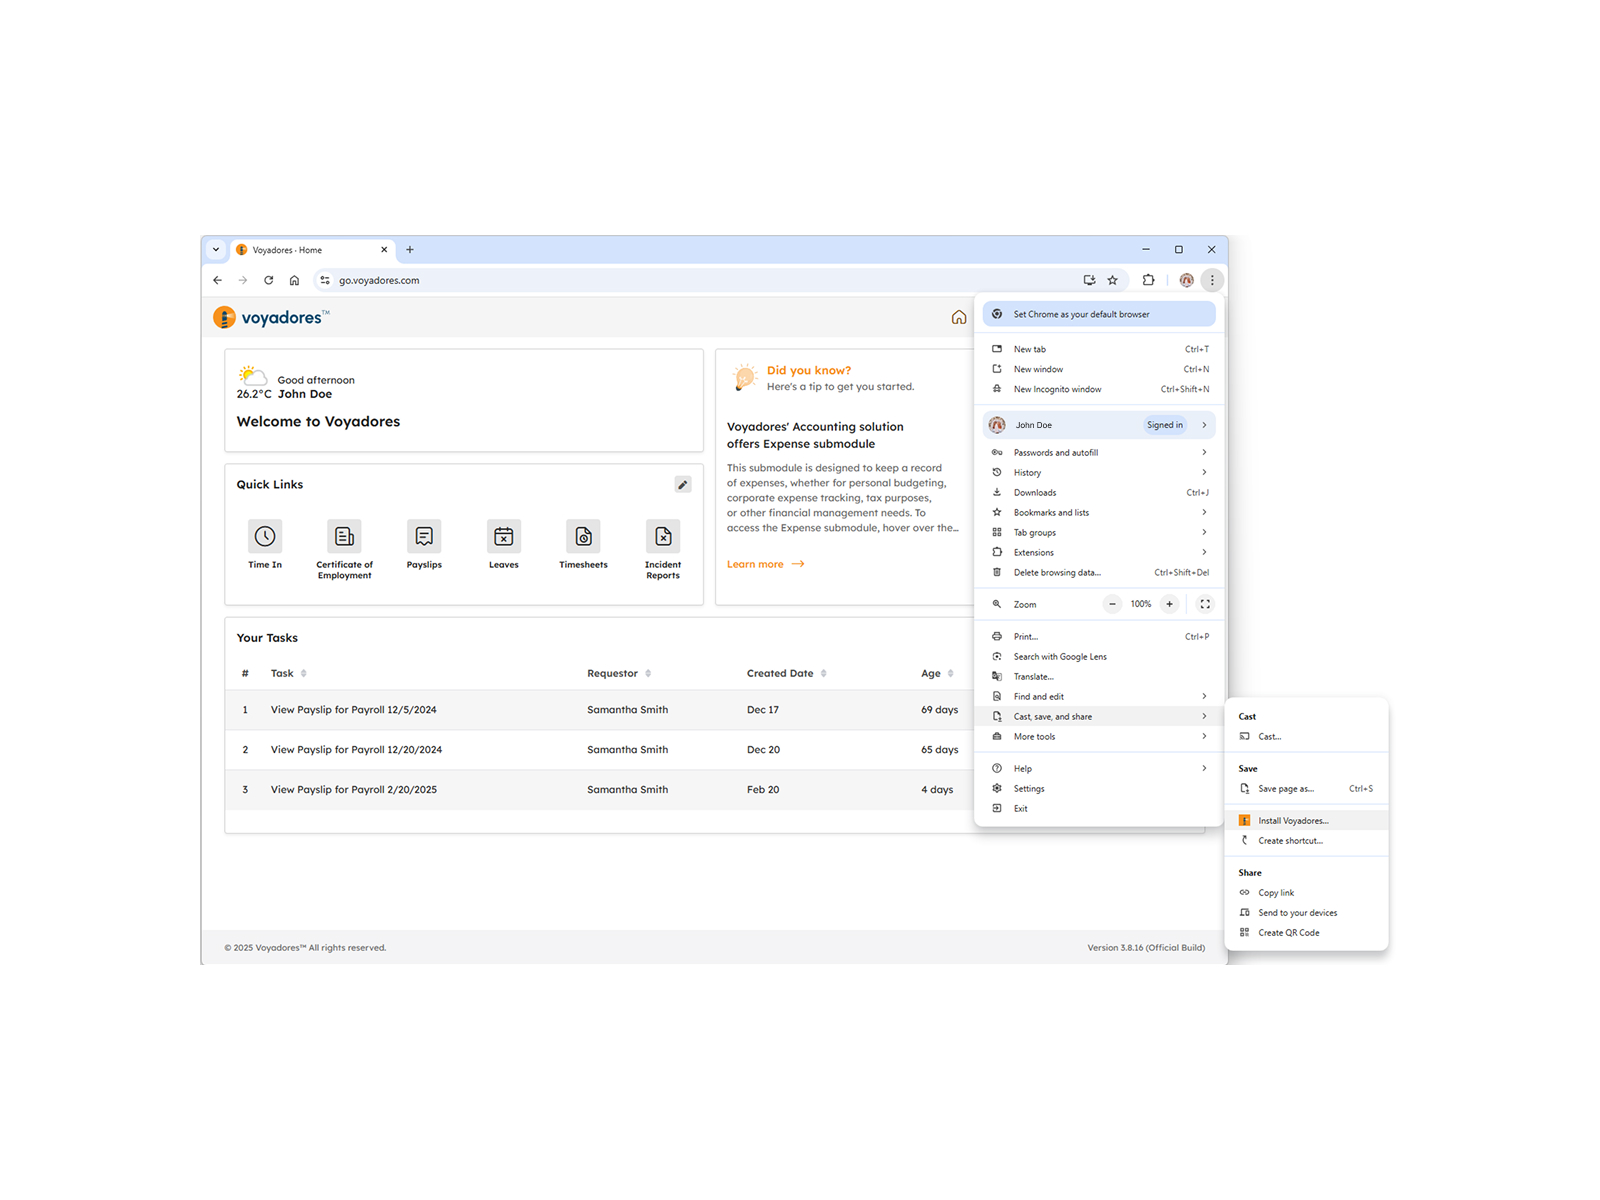Open the tab search dropdown arrow
The width and height of the screenshot is (1600, 1200).
point(216,250)
